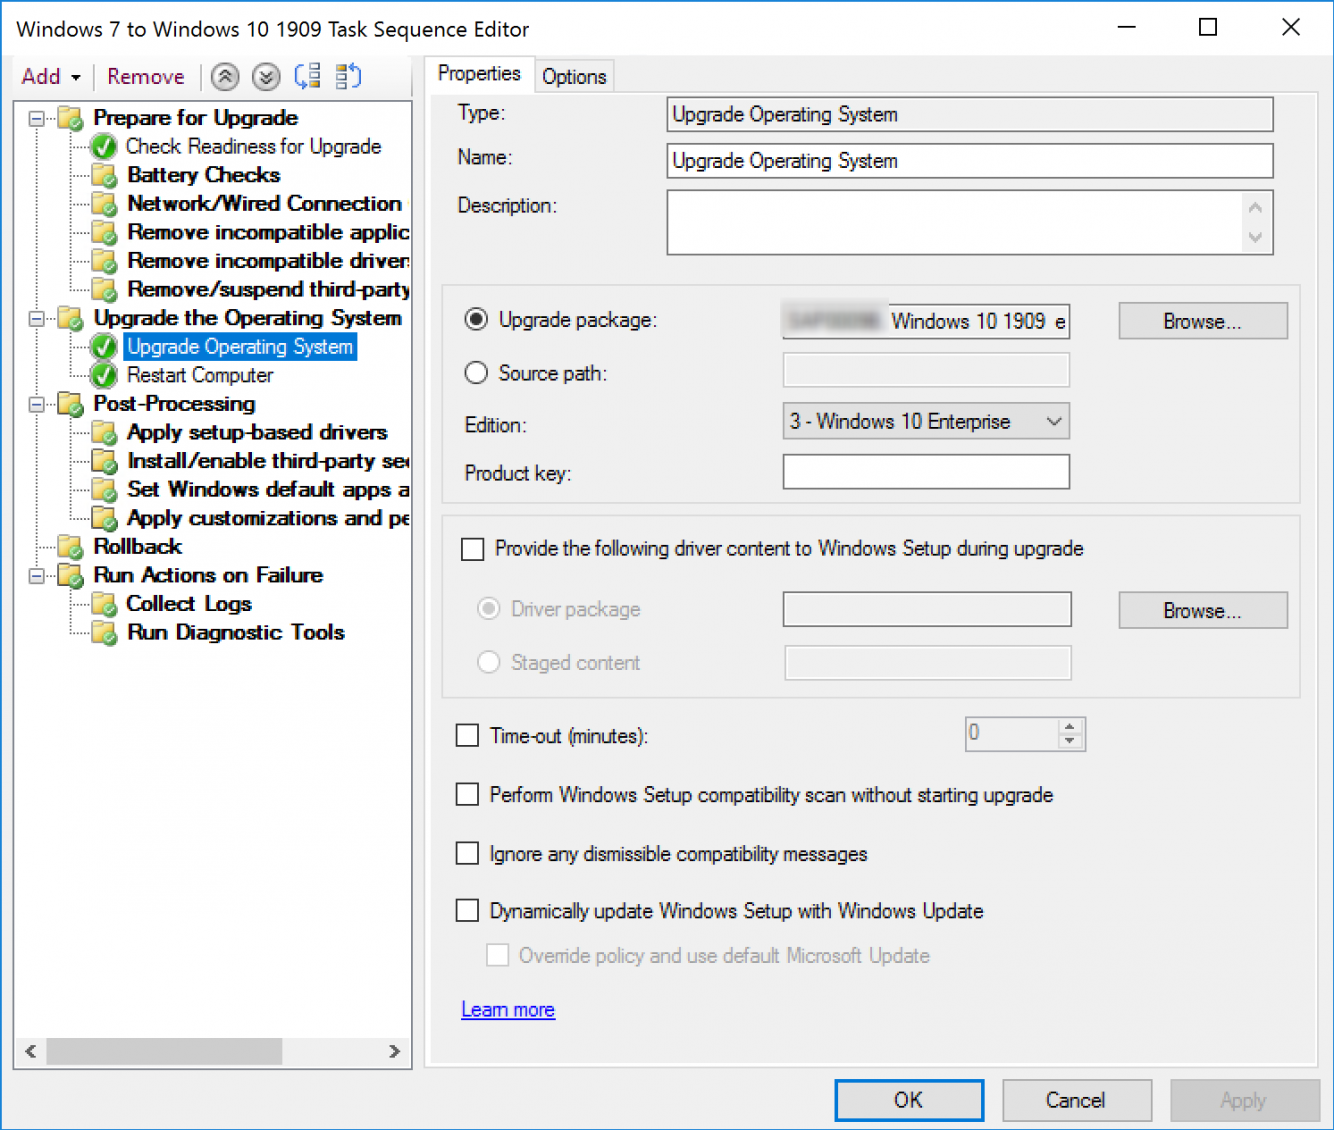
Task: Click inside the Product key field
Action: coord(925,471)
